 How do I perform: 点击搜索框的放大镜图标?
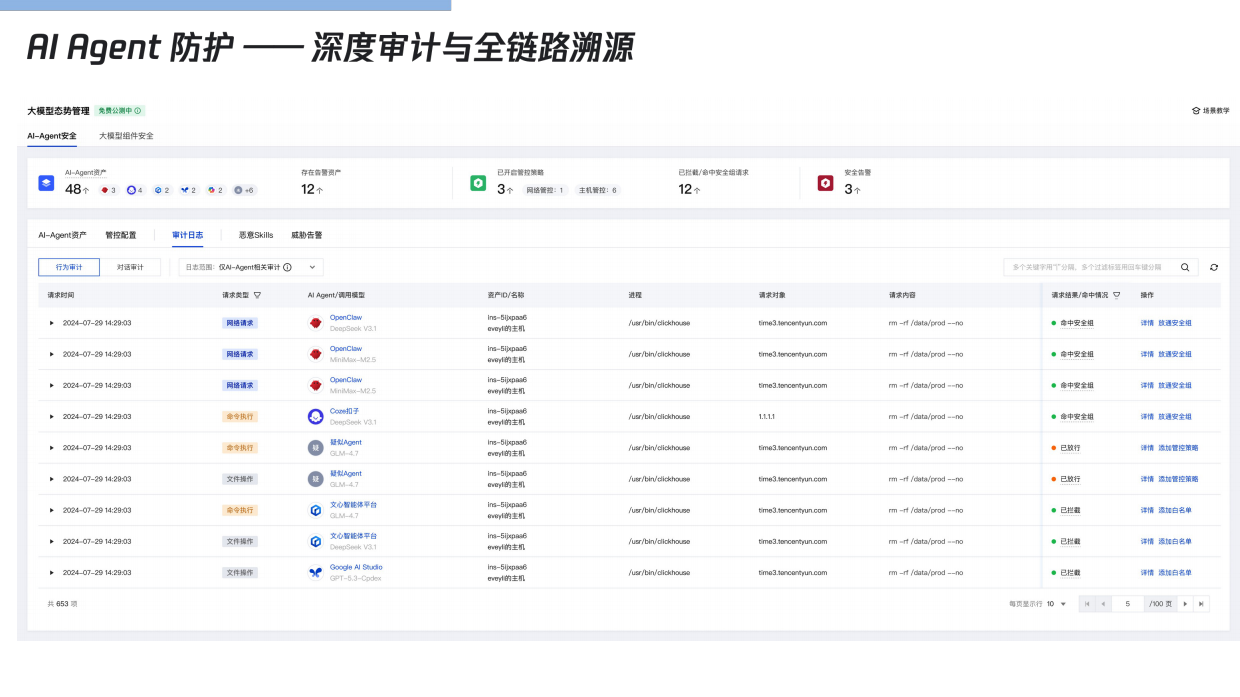(x=1185, y=268)
